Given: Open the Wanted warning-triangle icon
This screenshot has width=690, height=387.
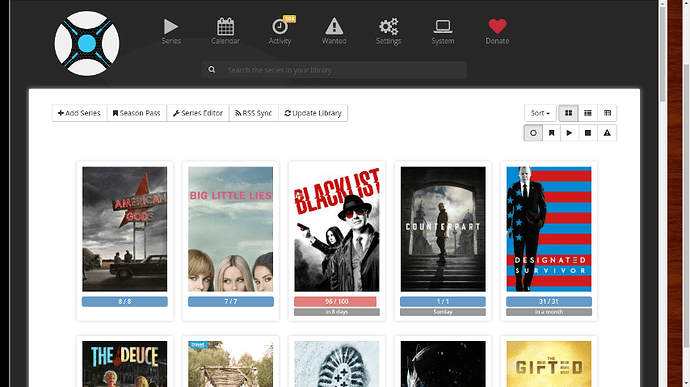Looking at the screenshot, I should [334, 26].
